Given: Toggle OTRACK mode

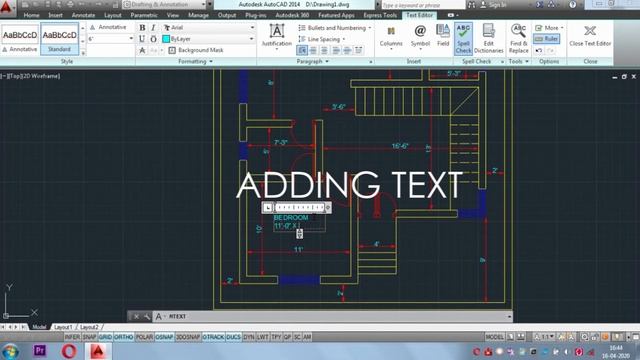Looking at the screenshot, I should [213, 337].
